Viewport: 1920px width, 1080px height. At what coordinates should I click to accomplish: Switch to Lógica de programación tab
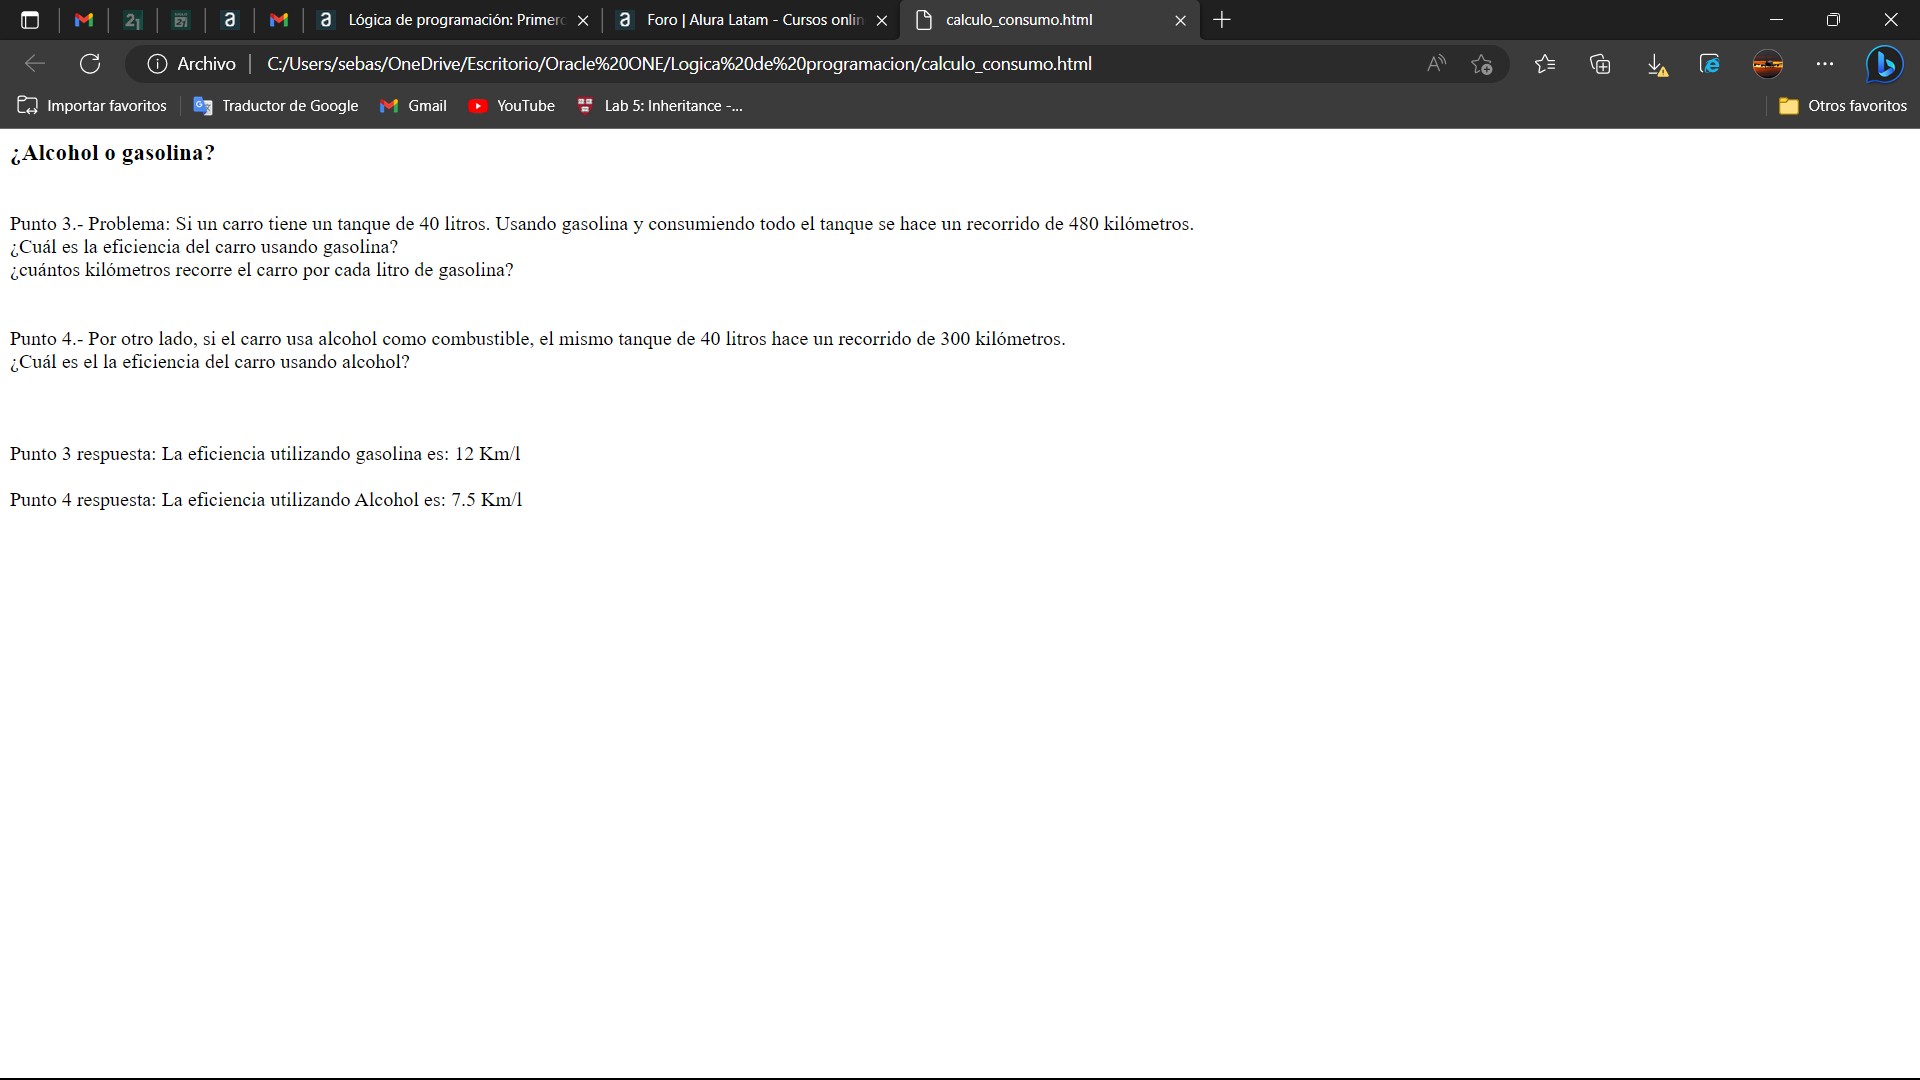click(455, 20)
